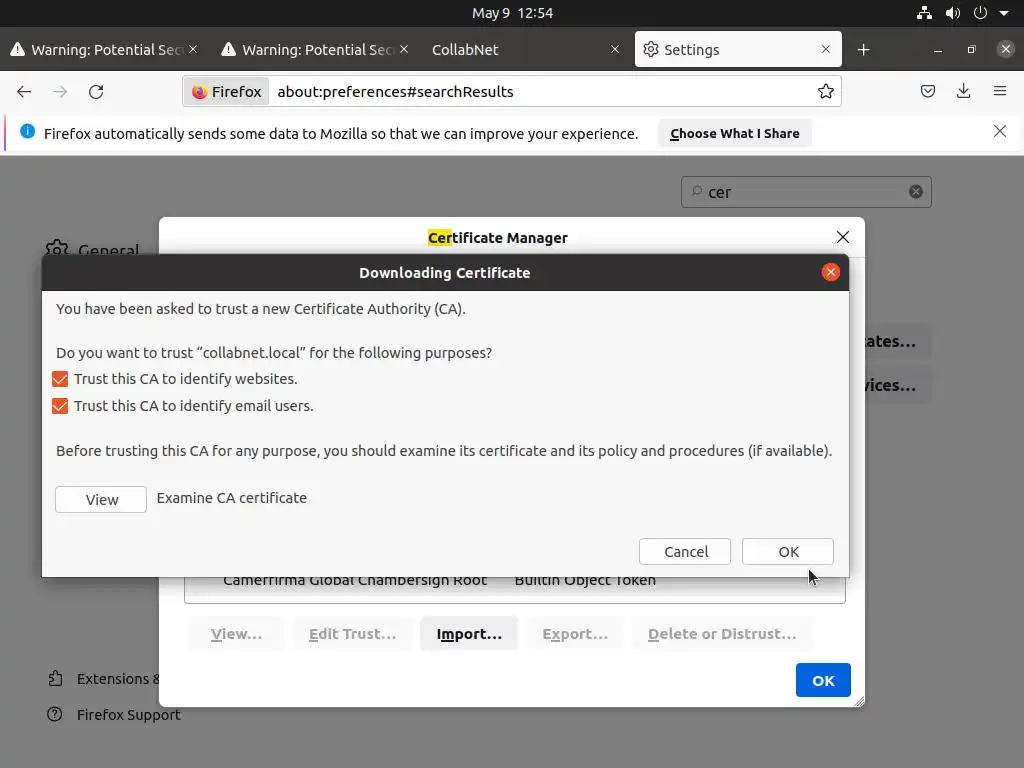
Task: Open Save to Pocket icon
Action: pyautogui.click(x=927, y=91)
